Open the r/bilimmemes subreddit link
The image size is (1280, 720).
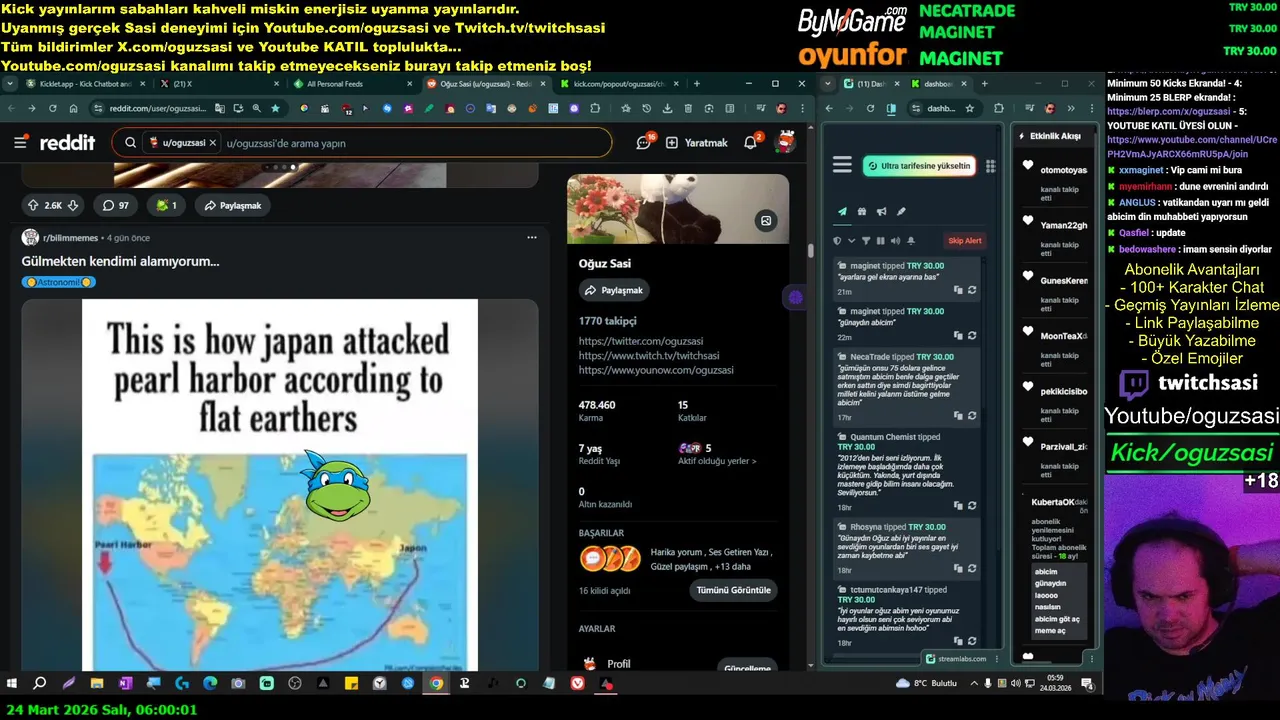coord(69,238)
